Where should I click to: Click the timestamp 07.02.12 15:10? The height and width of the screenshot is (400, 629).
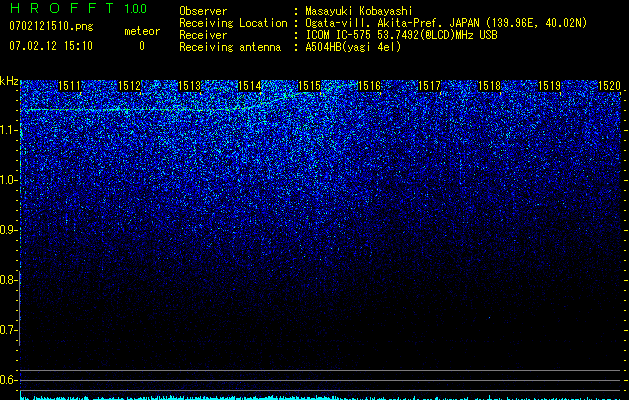(51, 46)
